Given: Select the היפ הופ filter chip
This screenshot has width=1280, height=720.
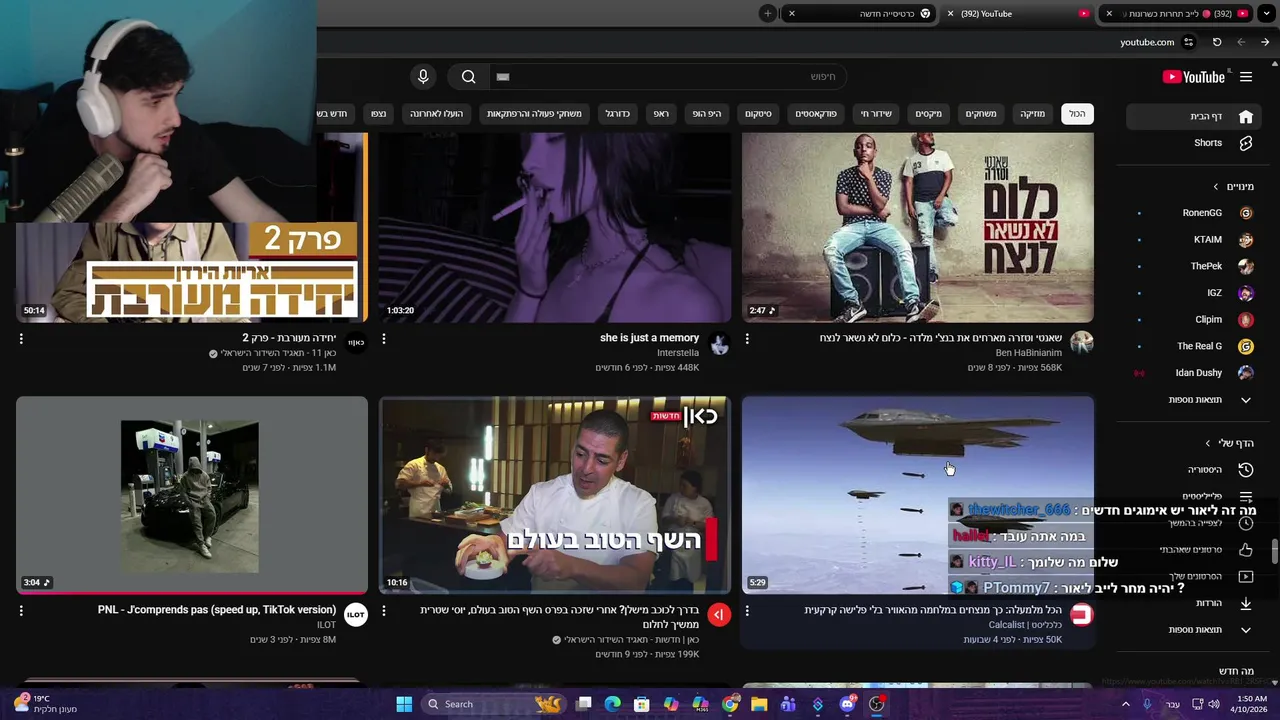Looking at the screenshot, I should point(707,114).
